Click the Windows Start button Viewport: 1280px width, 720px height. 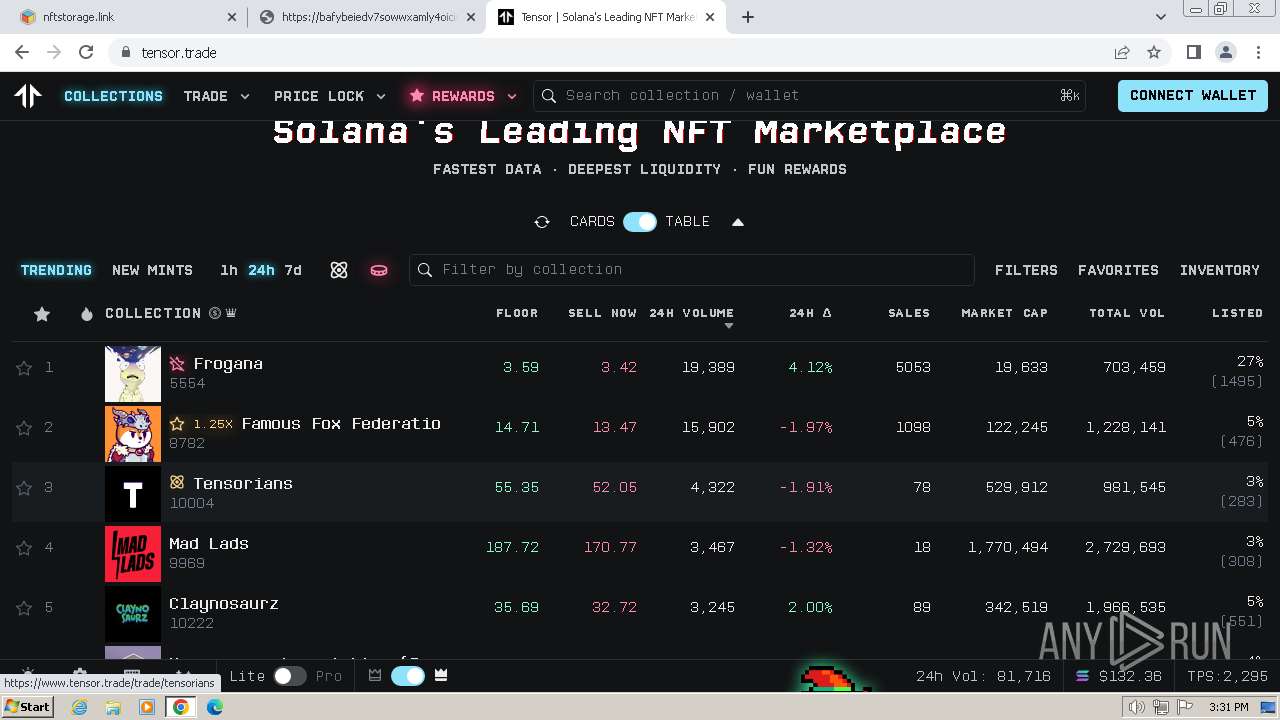click(27, 707)
